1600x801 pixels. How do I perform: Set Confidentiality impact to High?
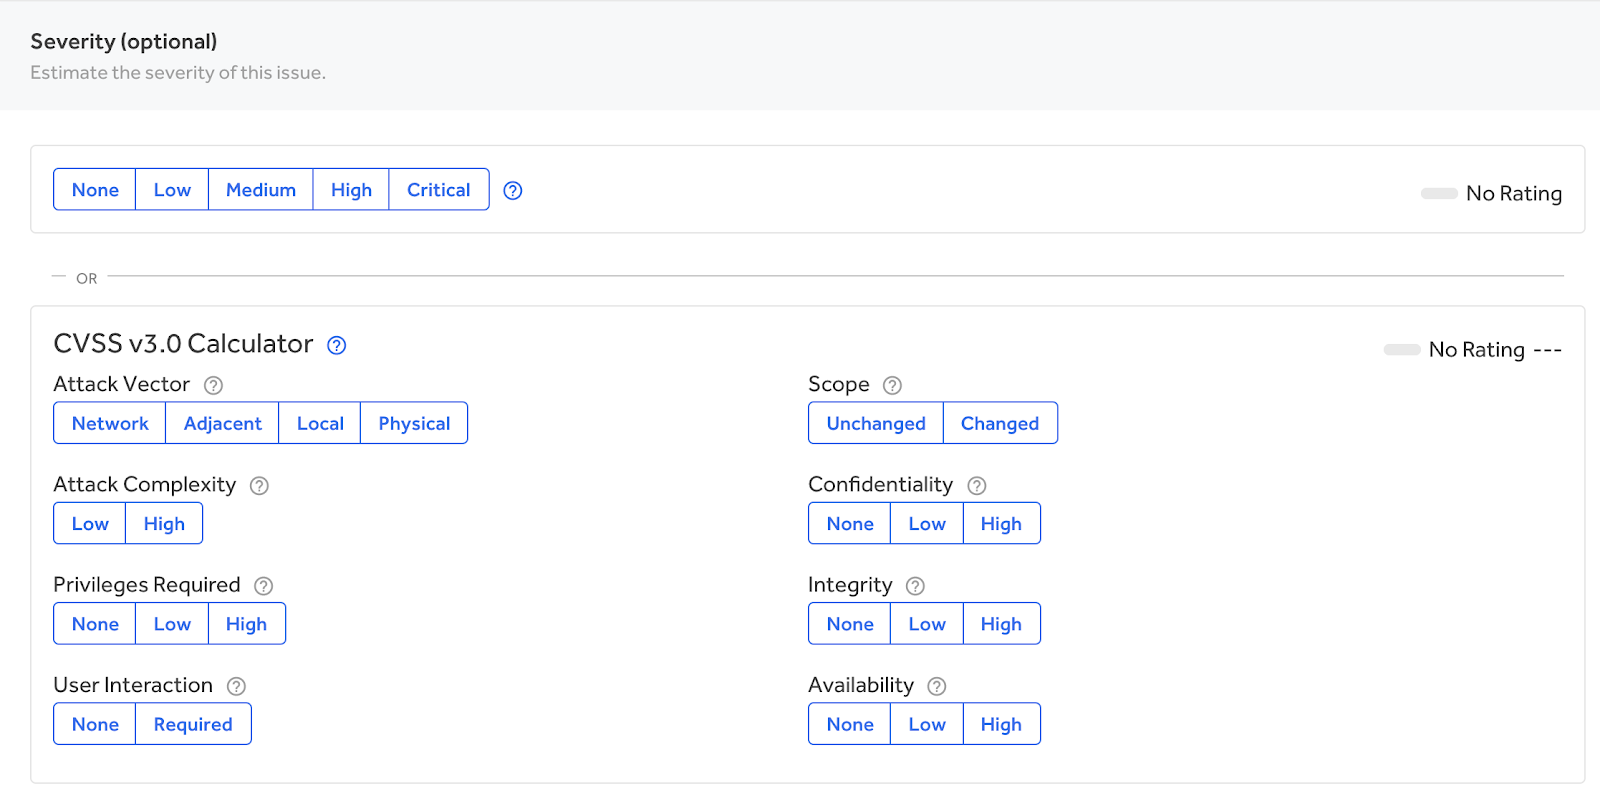[x=1001, y=524]
